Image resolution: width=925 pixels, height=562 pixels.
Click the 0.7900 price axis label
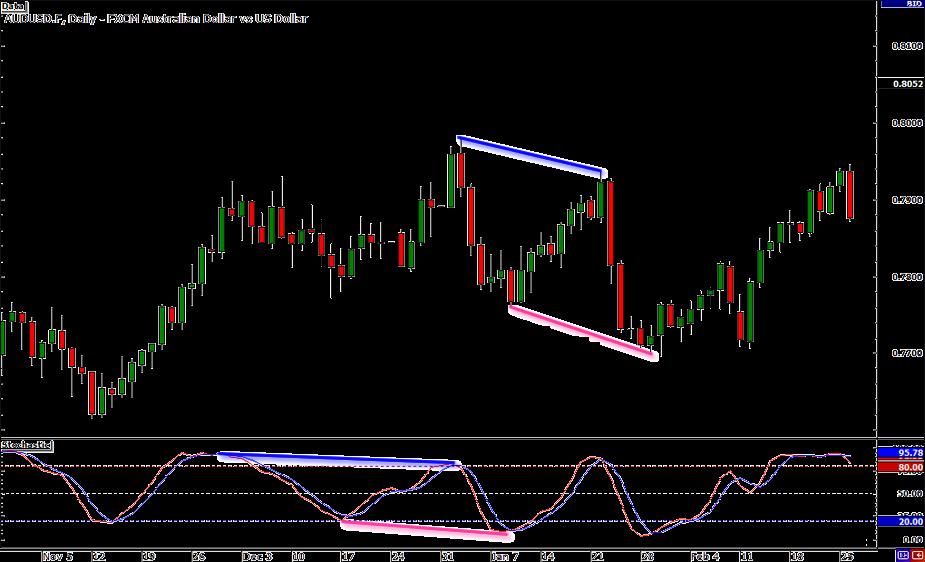click(907, 201)
